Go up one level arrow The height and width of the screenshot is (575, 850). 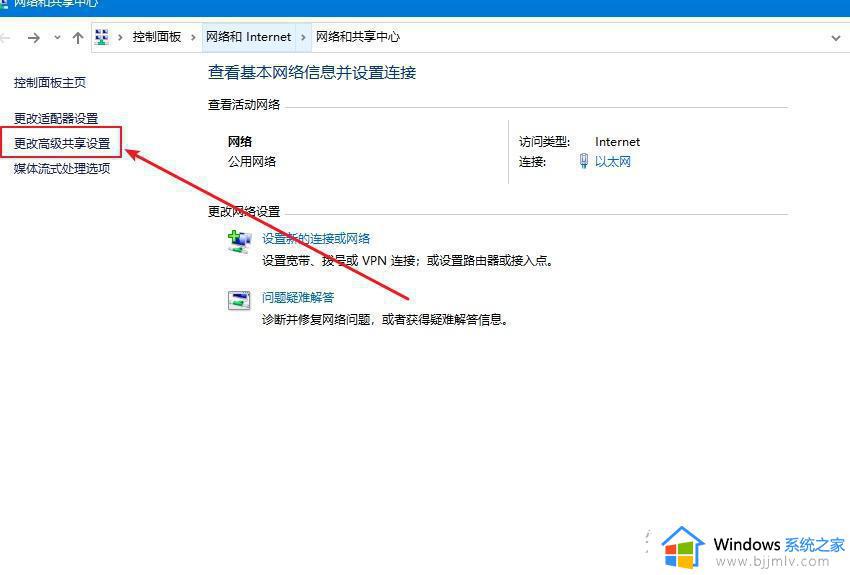coord(78,37)
